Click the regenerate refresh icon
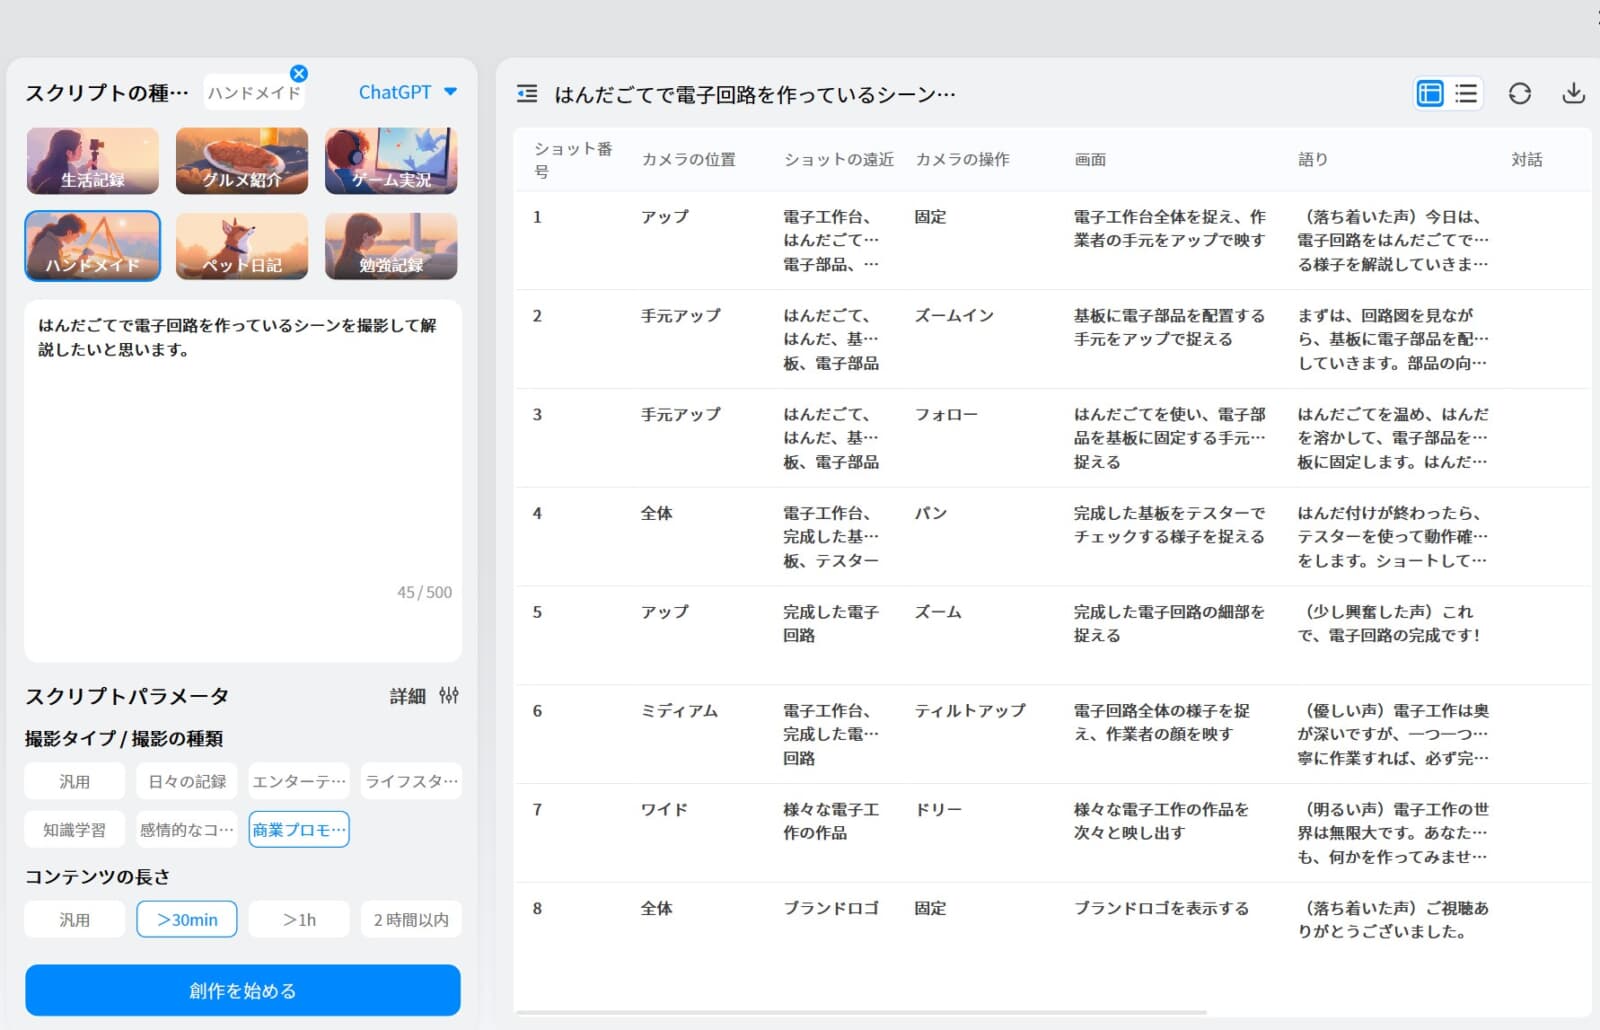 tap(1519, 93)
